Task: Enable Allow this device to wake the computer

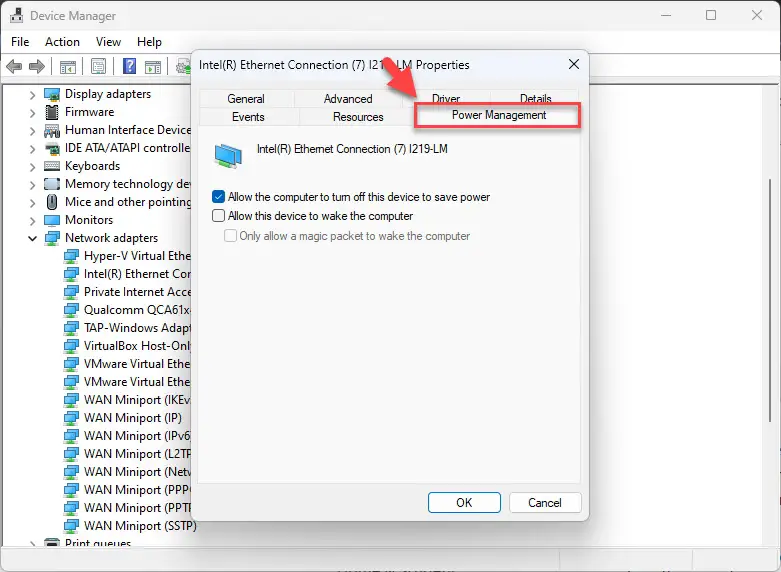Action: pyautogui.click(x=218, y=216)
